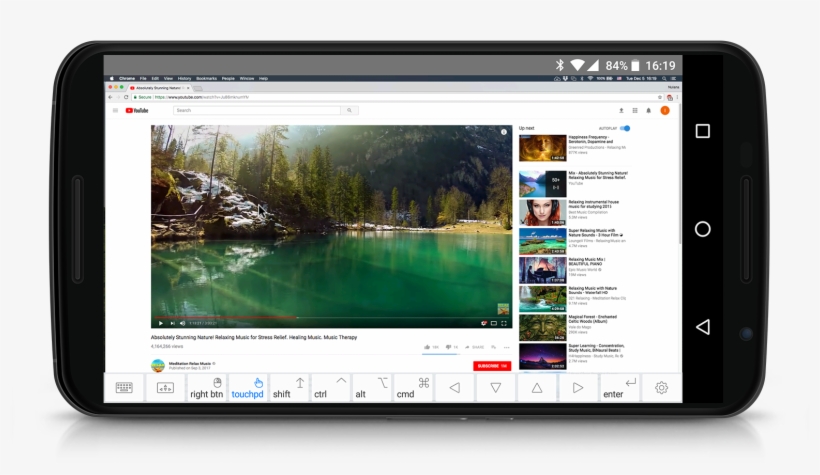The height and width of the screenshot is (475, 820).
Task: Bookmark page with the star icon
Action: (660, 97)
